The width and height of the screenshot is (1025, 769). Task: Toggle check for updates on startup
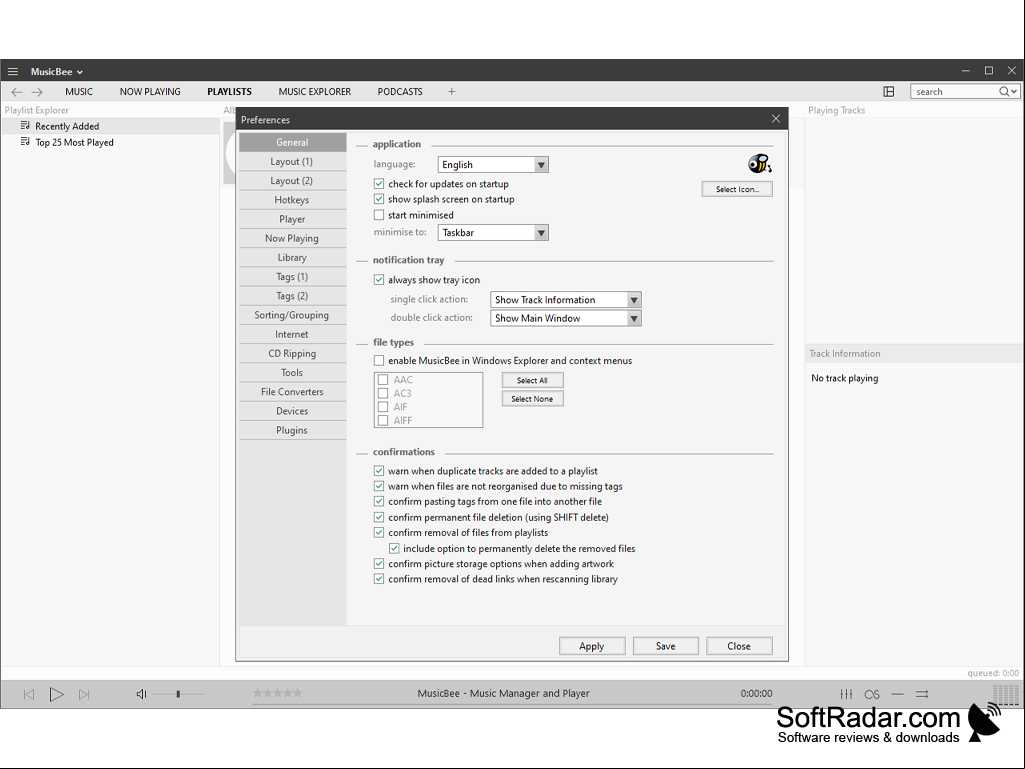pos(378,184)
